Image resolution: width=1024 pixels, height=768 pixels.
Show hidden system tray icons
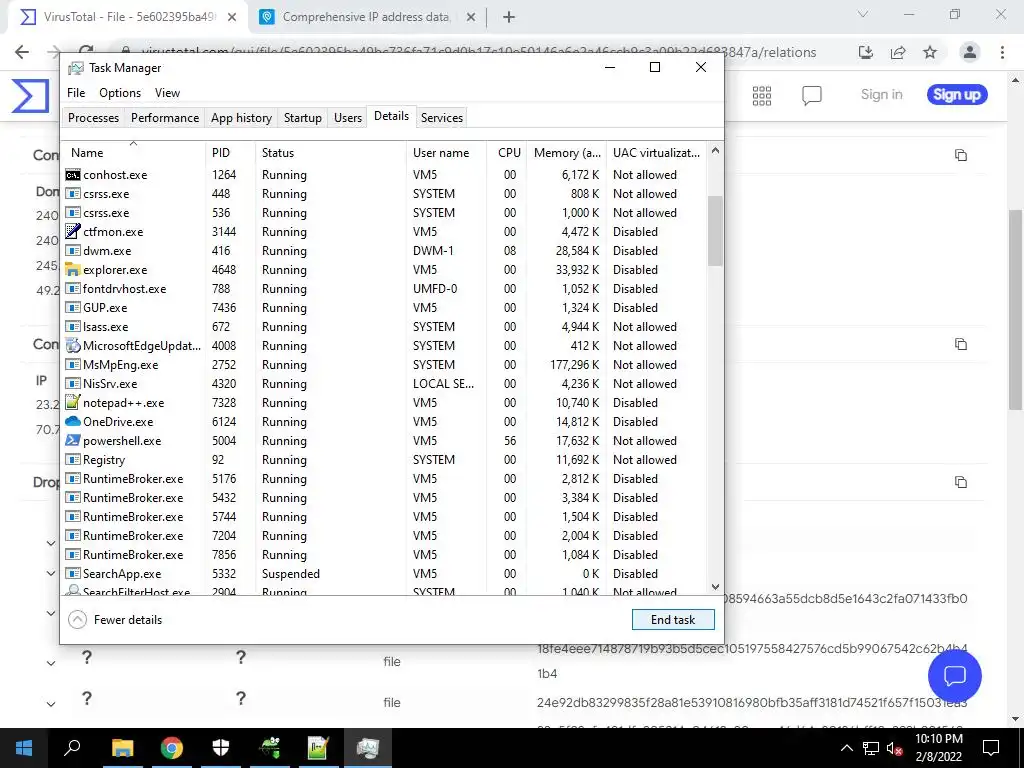[846, 748]
